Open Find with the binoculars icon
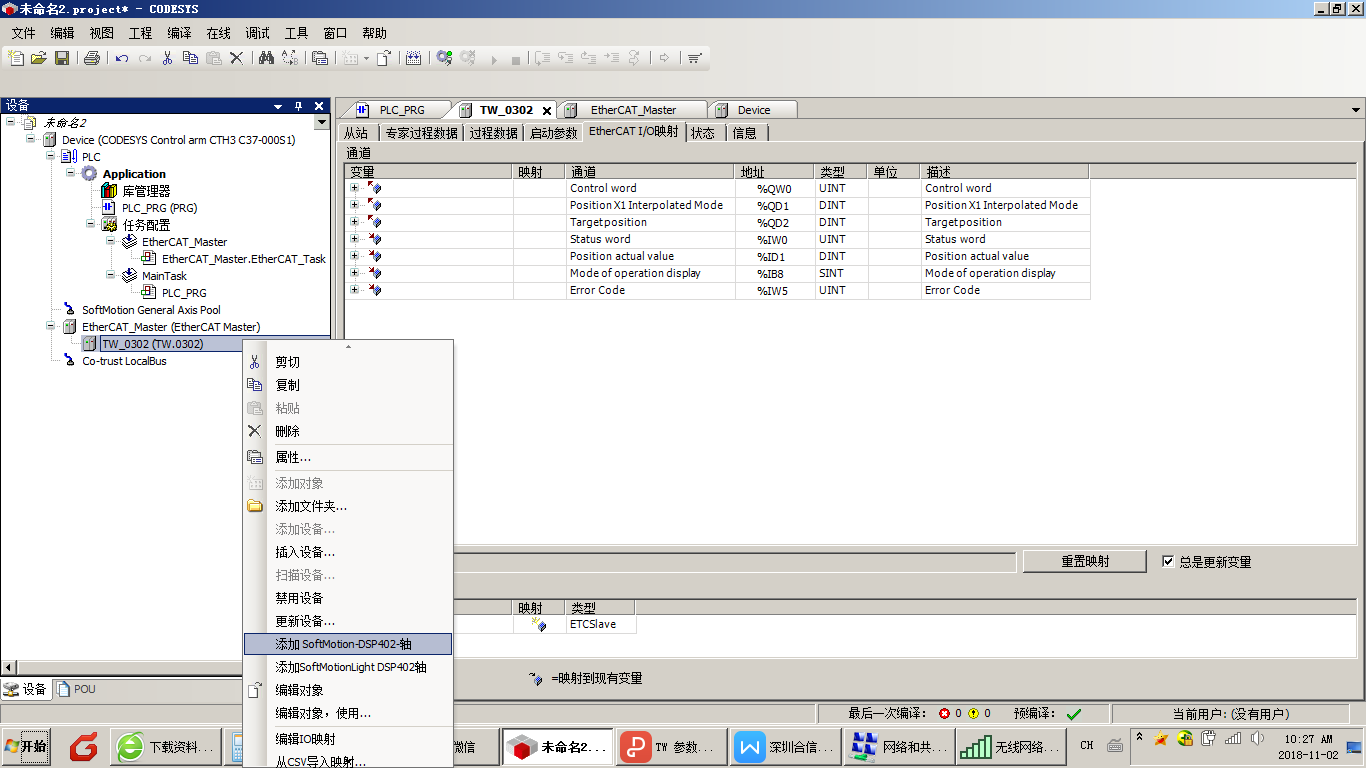Screen dimensions: 1366x768 266,58
